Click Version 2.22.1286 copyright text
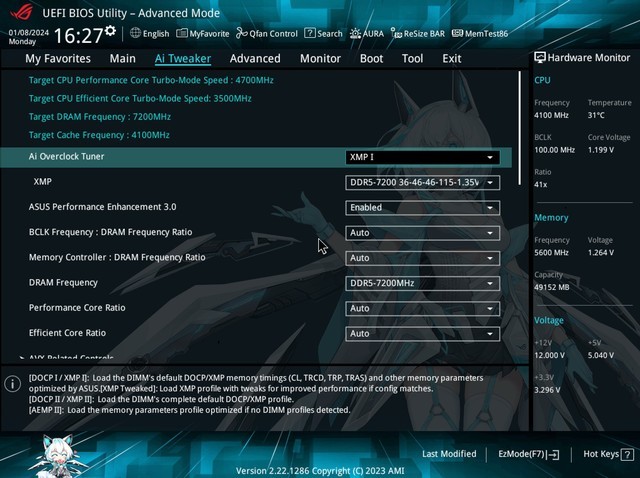 point(320,471)
